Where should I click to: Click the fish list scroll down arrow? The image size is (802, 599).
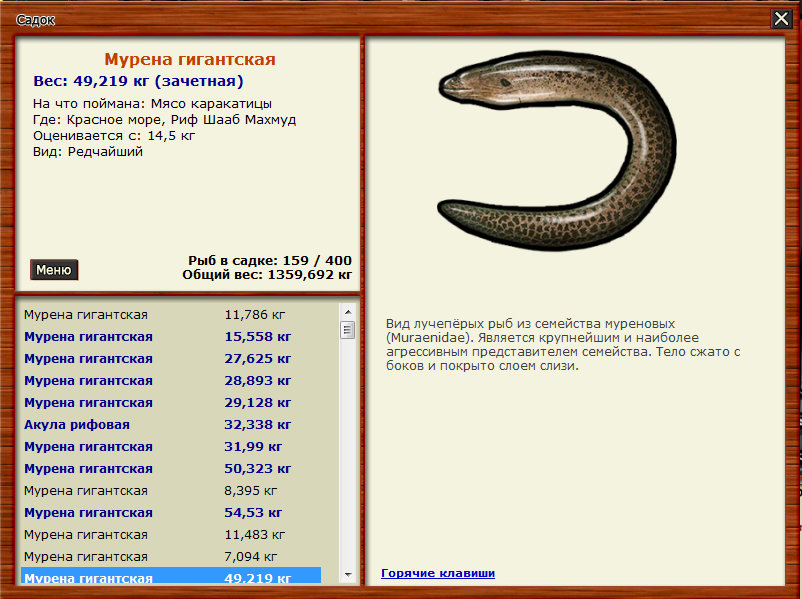tap(348, 574)
